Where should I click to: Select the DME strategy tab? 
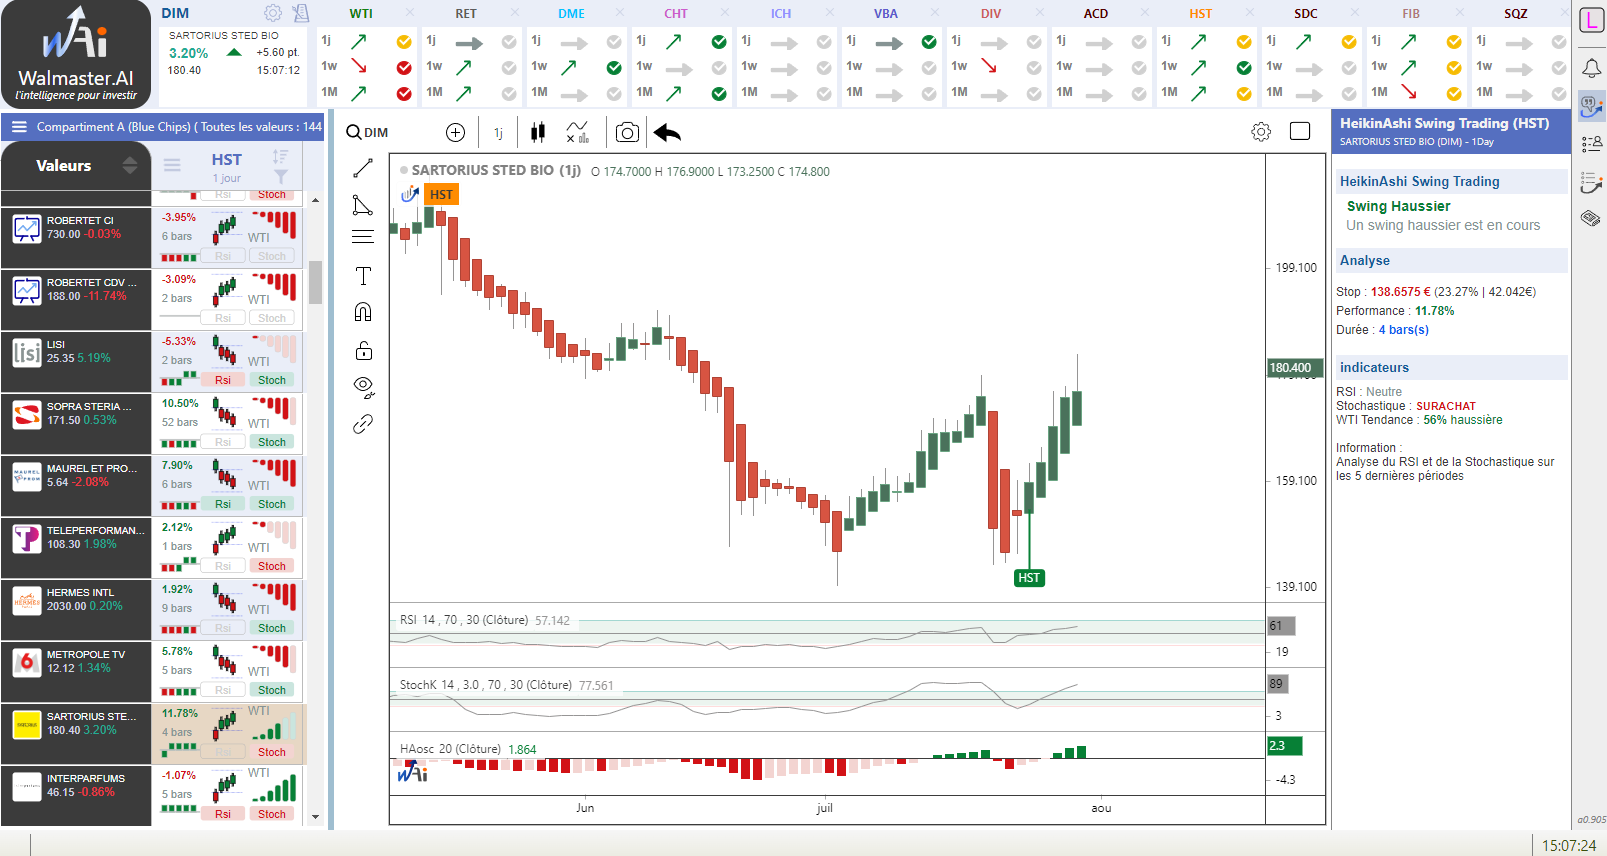tap(571, 14)
